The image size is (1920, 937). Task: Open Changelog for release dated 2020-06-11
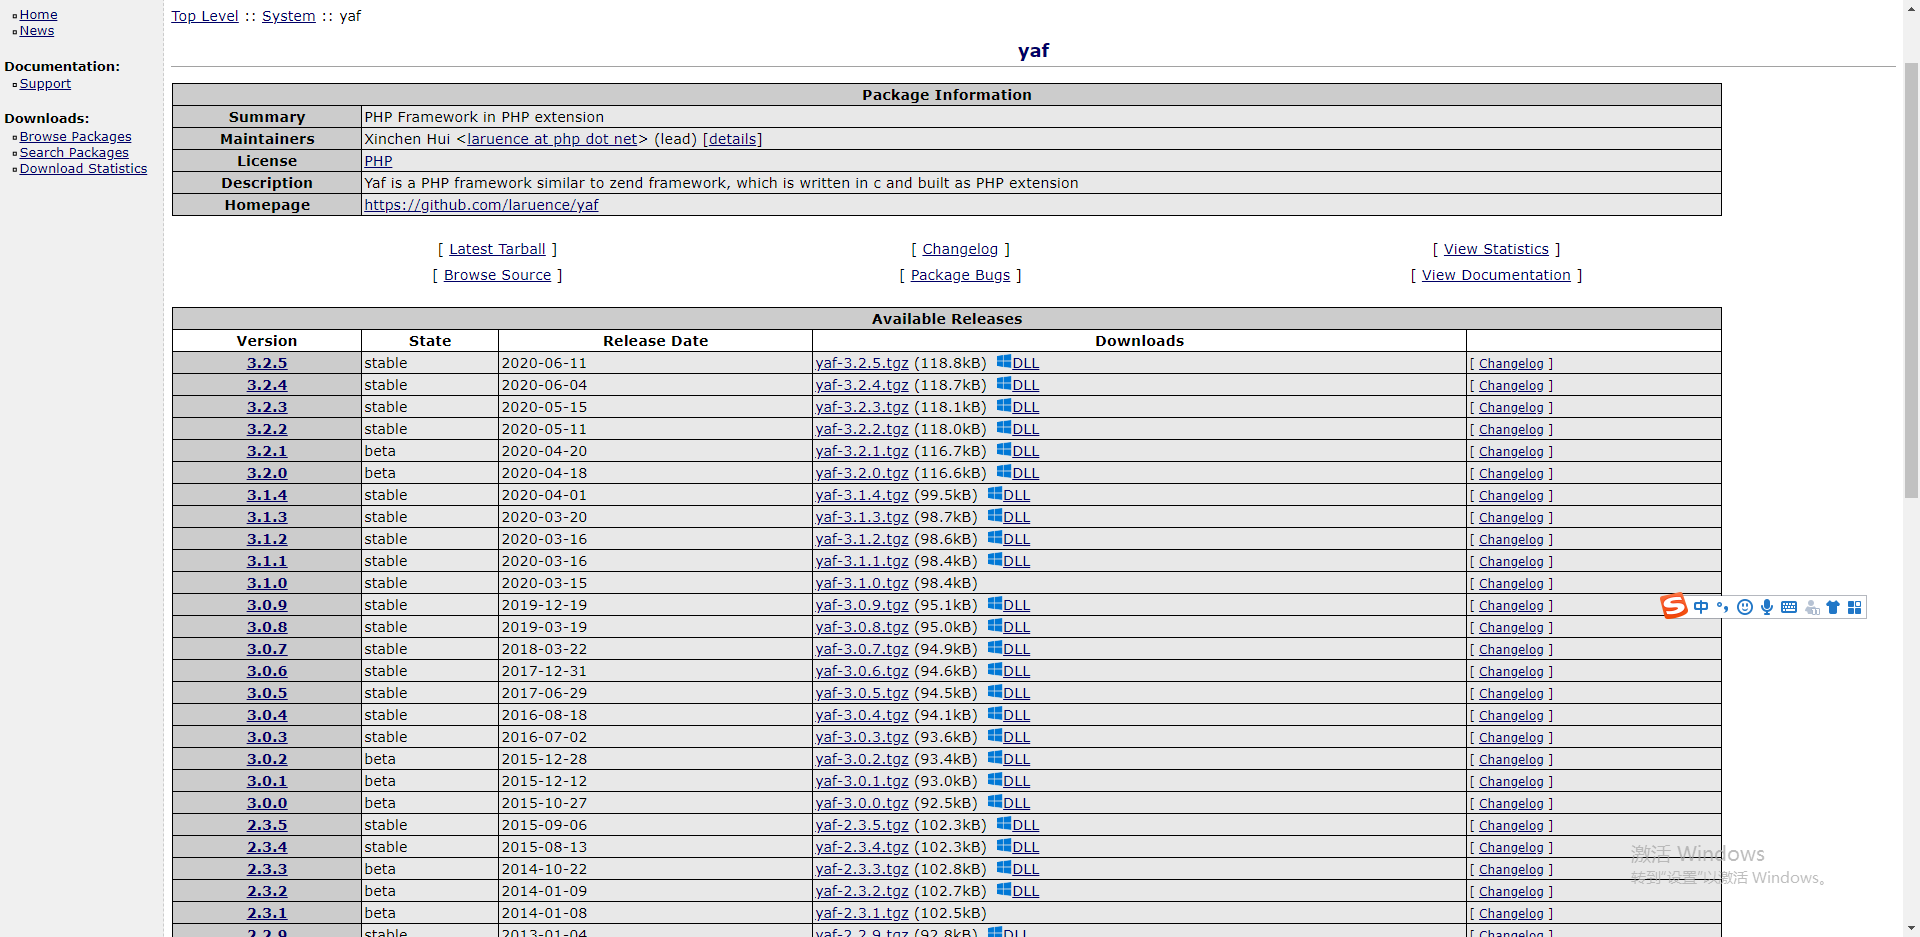pos(1511,364)
